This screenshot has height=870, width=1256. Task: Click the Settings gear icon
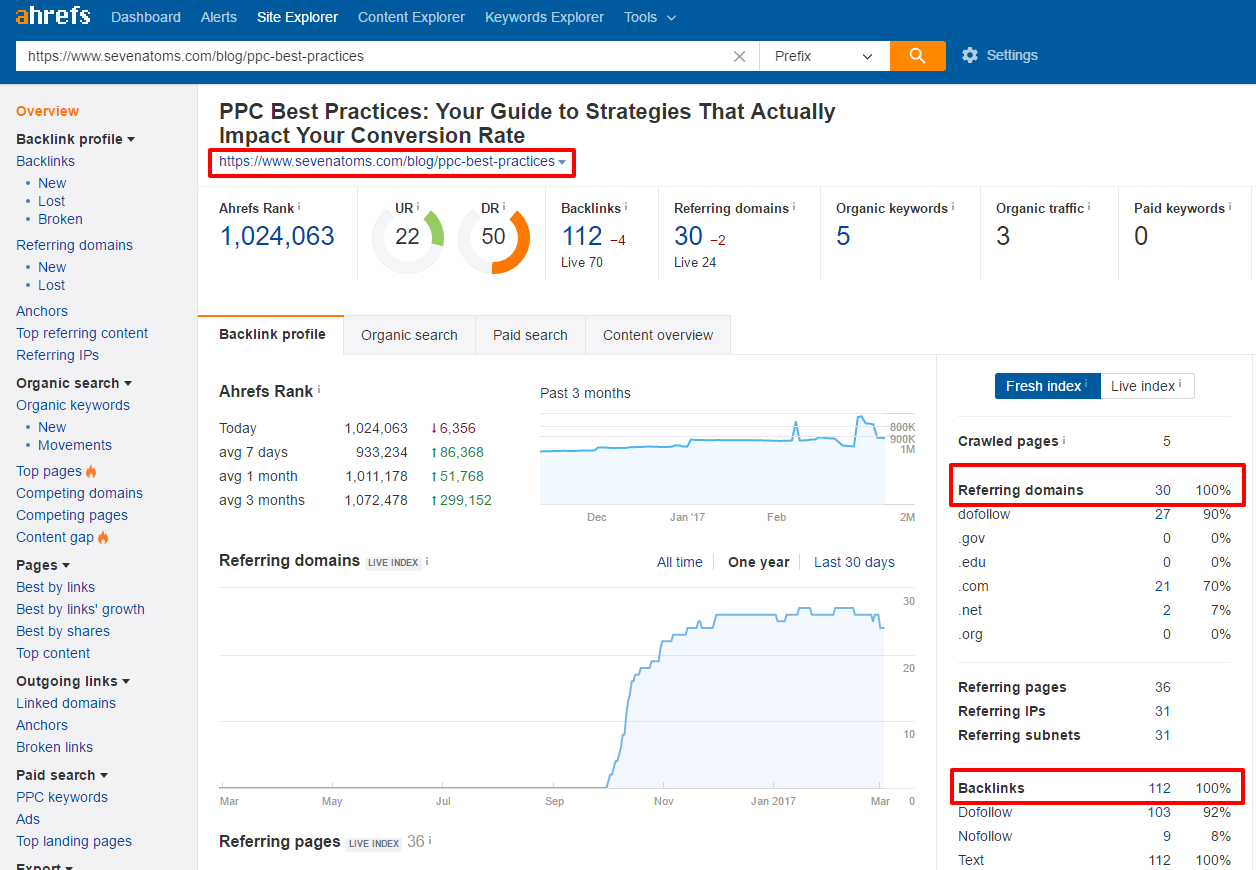969,56
